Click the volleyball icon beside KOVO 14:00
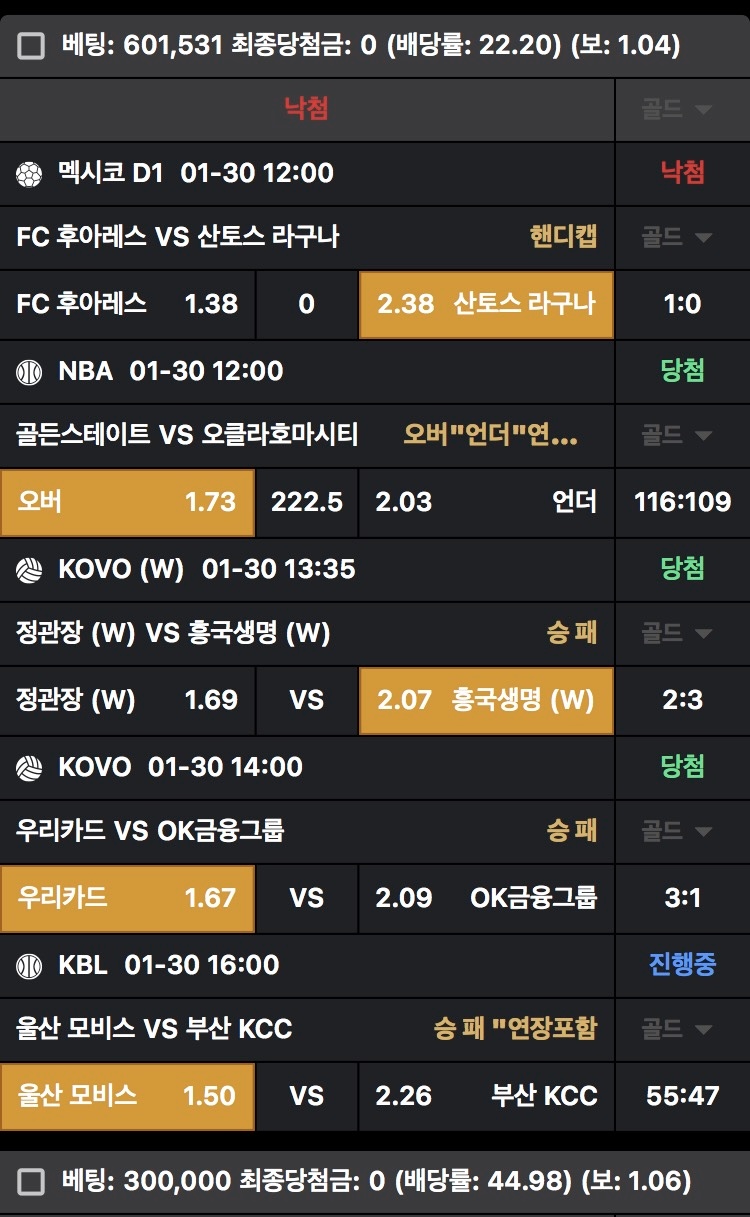Image resolution: width=750 pixels, height=1217 pixels. click(28, 768)
